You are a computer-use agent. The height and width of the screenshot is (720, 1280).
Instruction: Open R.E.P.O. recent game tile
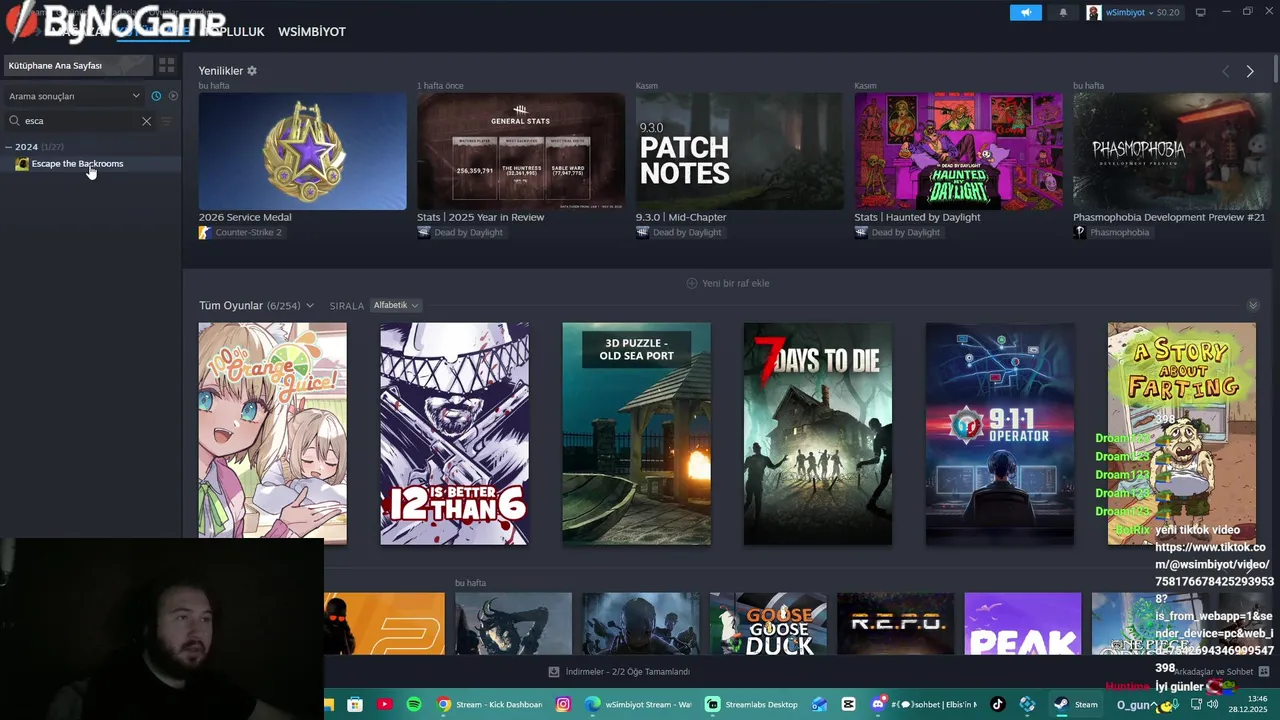[x=895, y=624]
